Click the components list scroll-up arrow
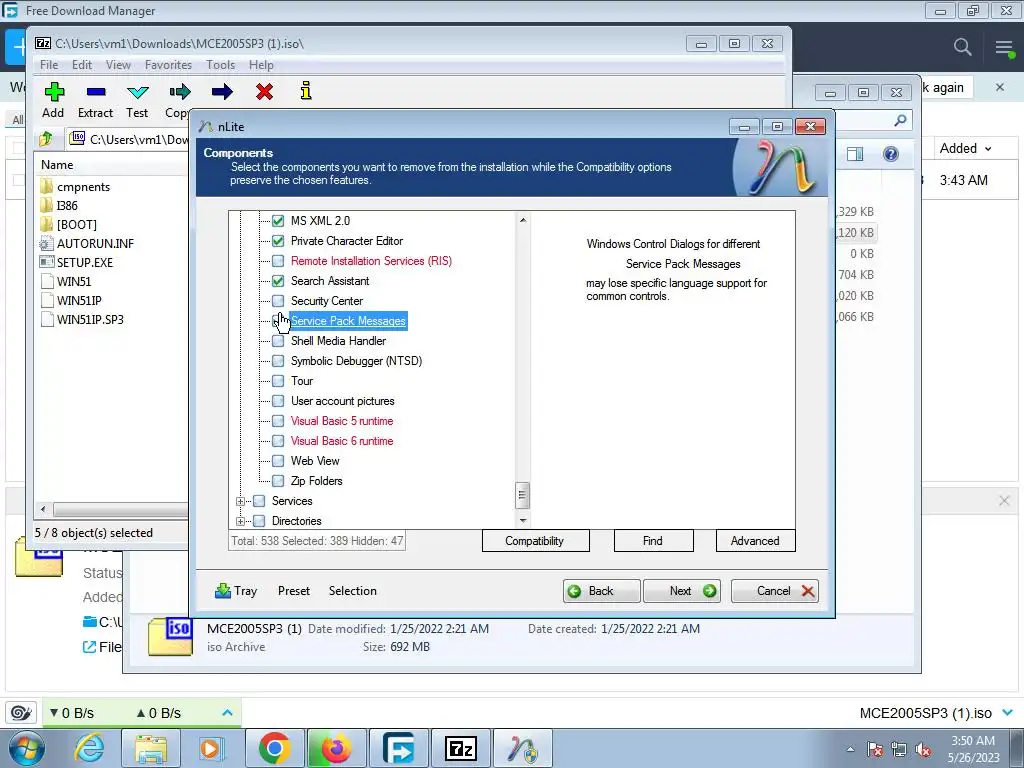The height and width of the screenshot is (768, 1024). pos(522,221)
